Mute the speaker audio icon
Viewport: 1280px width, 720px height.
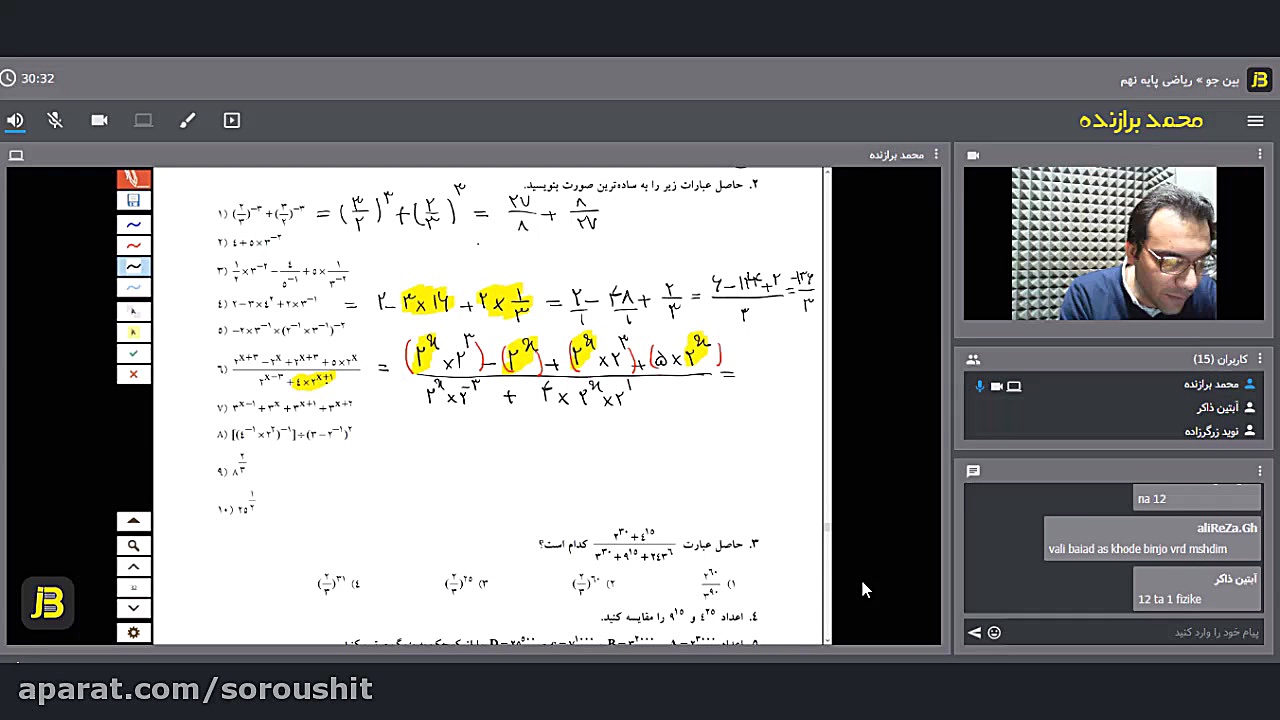[15, 120]
